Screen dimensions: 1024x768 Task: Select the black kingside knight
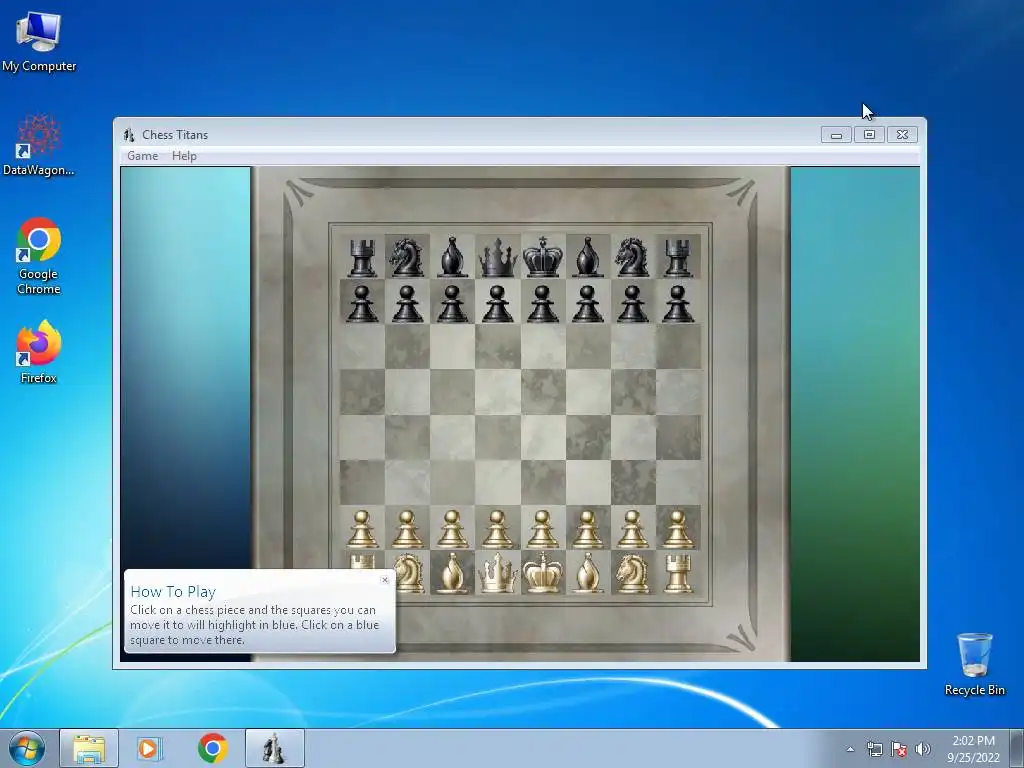(x=632, y=257)
